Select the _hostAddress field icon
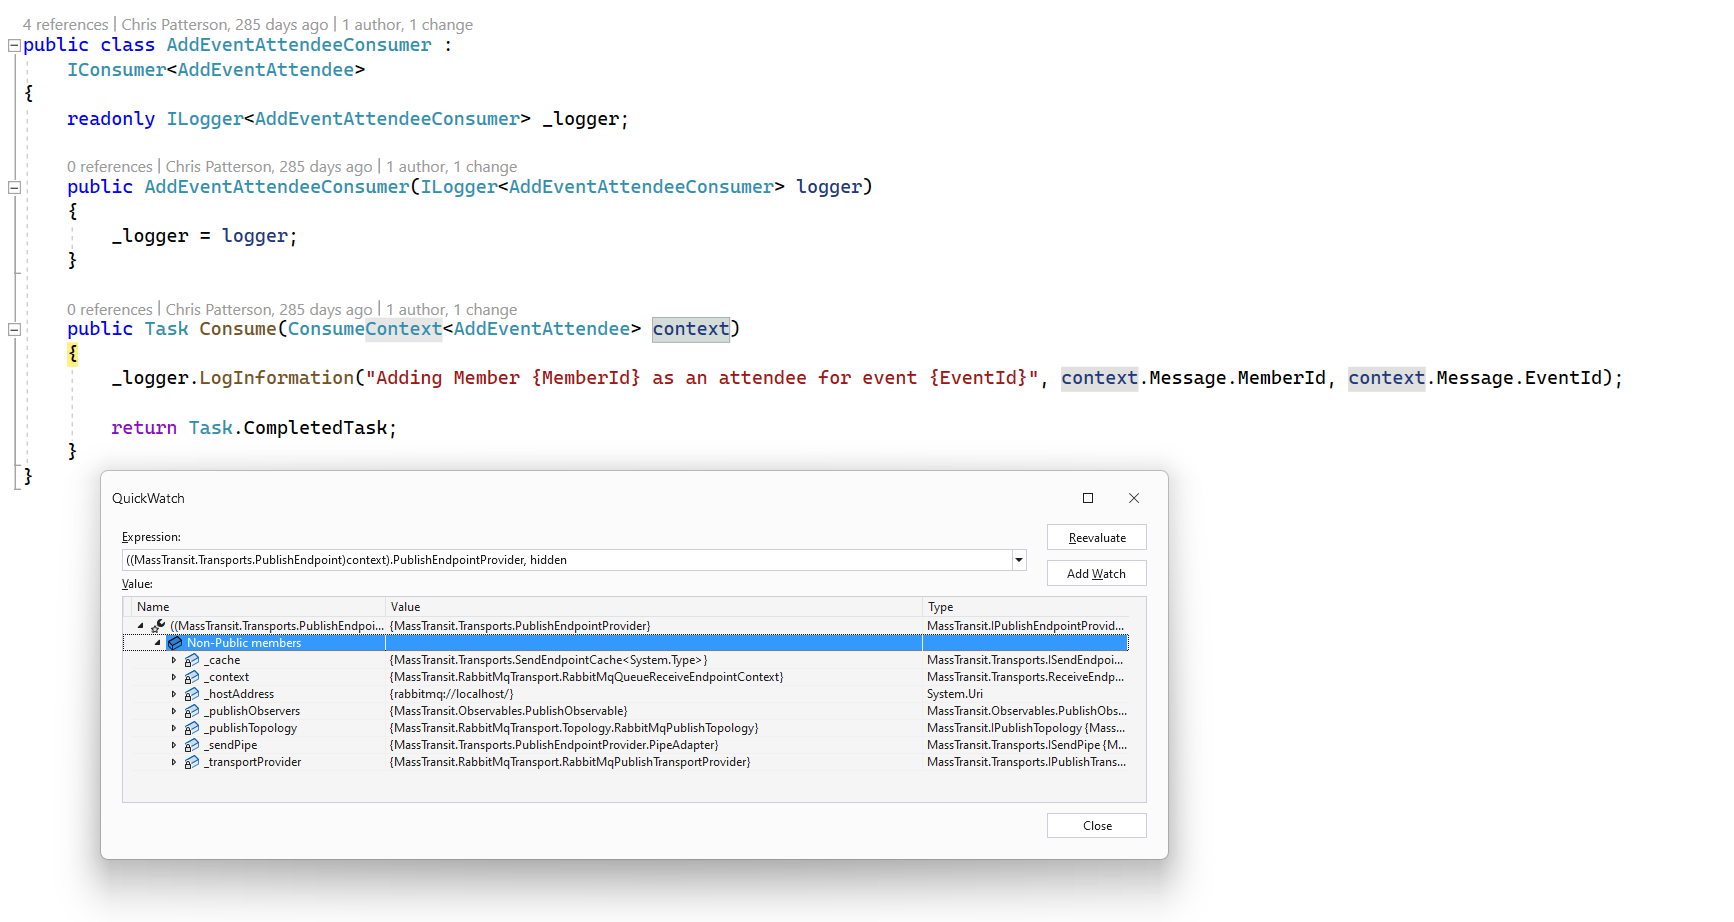Viewport: 1734px width, 922px height. [193, 694]
